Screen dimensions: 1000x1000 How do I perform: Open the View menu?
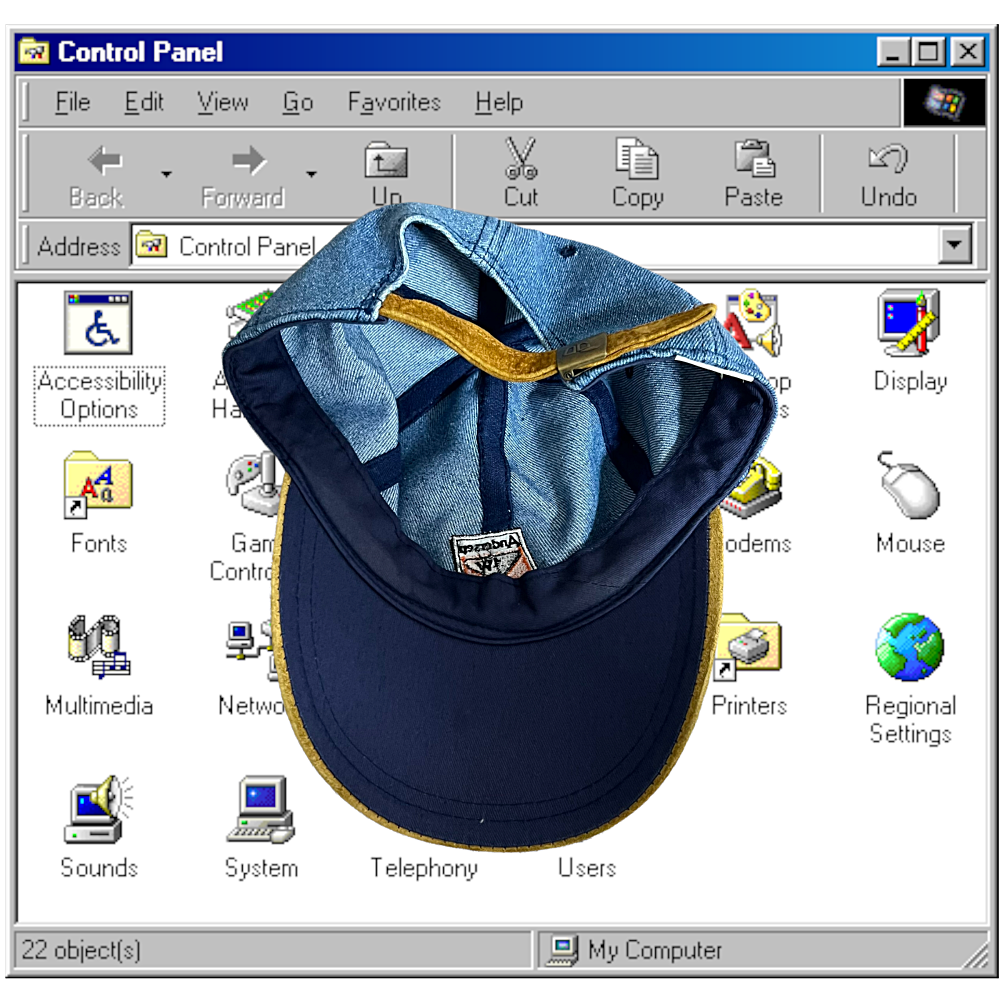(x=222, y=102)
